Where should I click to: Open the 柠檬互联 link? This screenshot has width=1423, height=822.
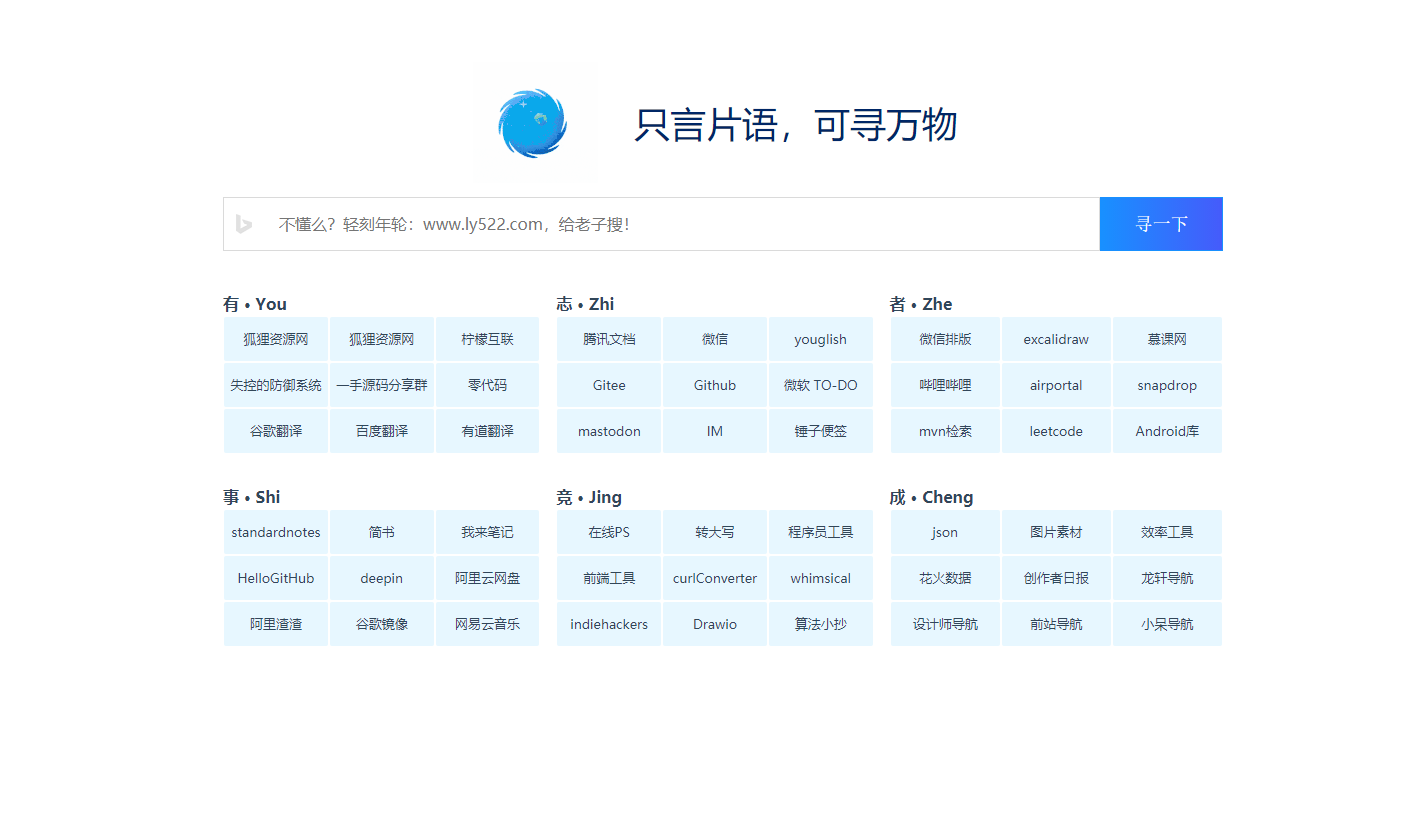[487, 339]
